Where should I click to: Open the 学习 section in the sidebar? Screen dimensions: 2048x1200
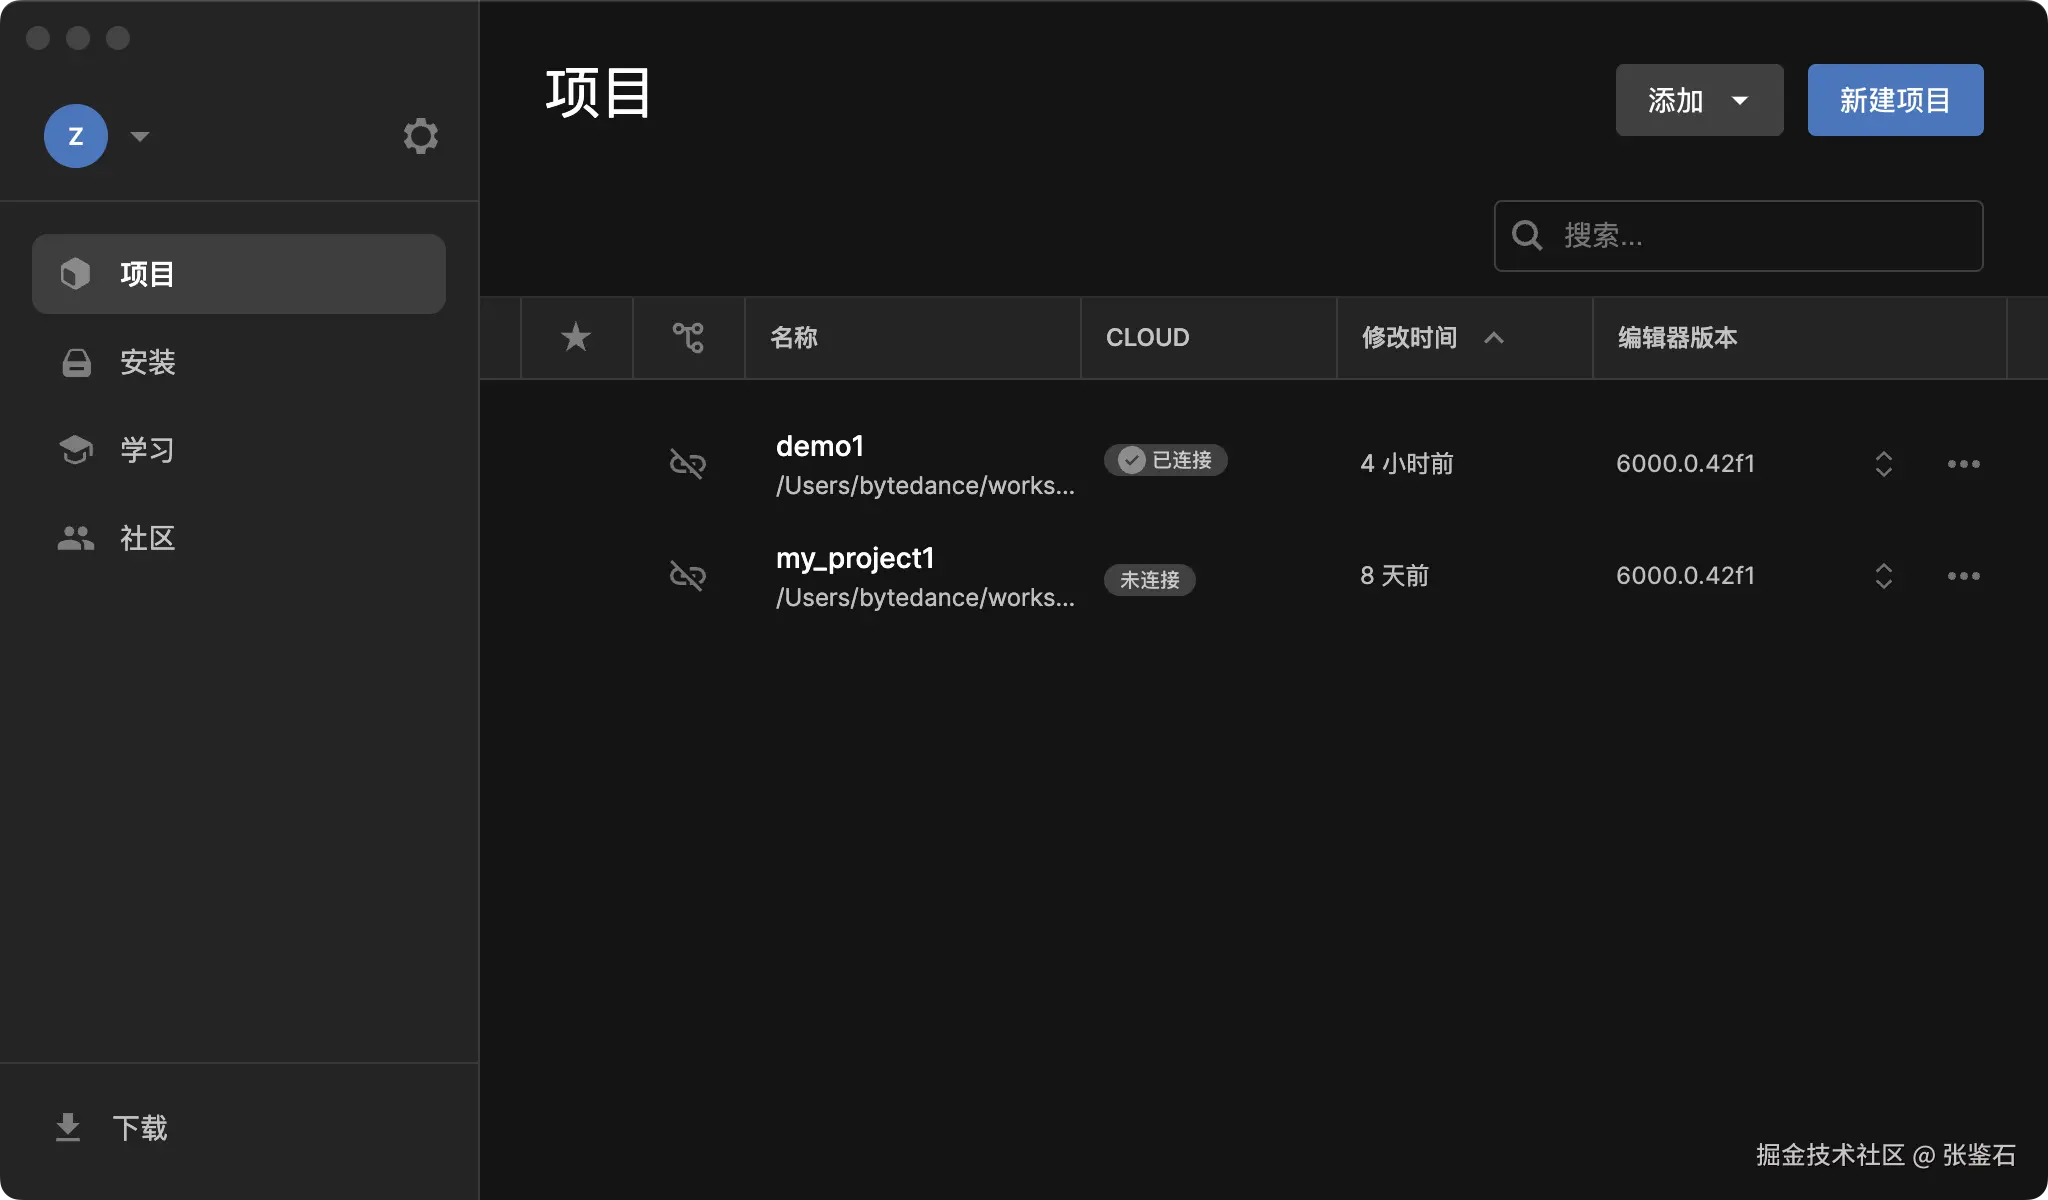click(x=146, y=449)
